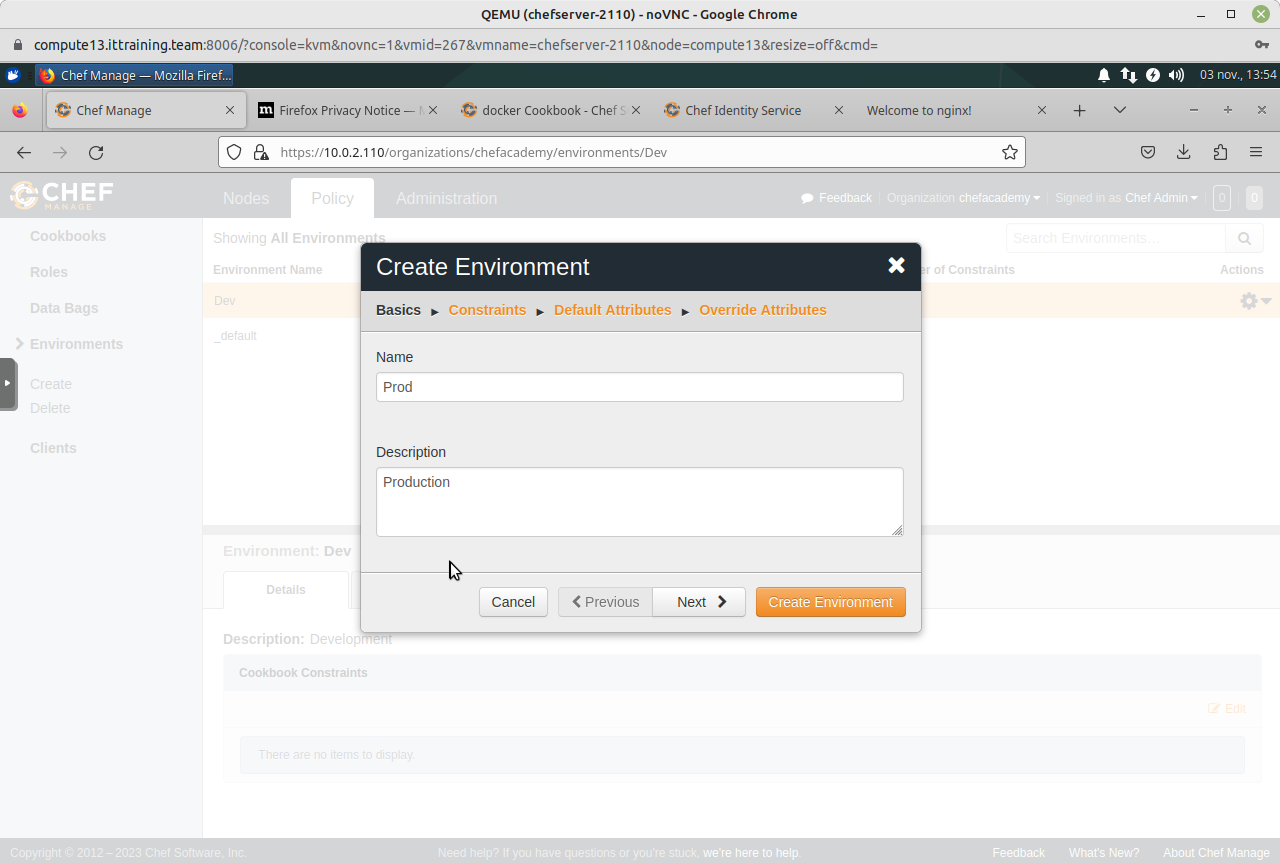Open the Firefox extensions icon
This screenshot has height=863, width=1280.
pyautogui.click(x=1220, y=152)
